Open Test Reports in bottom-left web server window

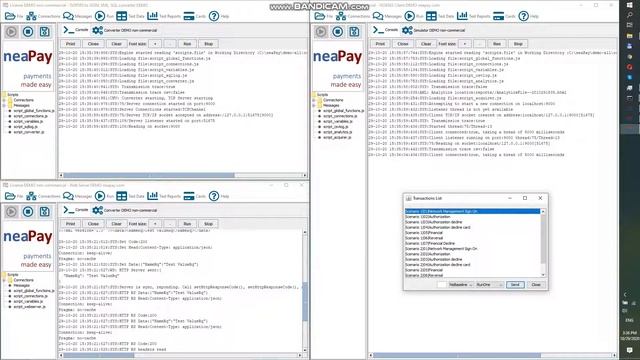tap(164, 196)
